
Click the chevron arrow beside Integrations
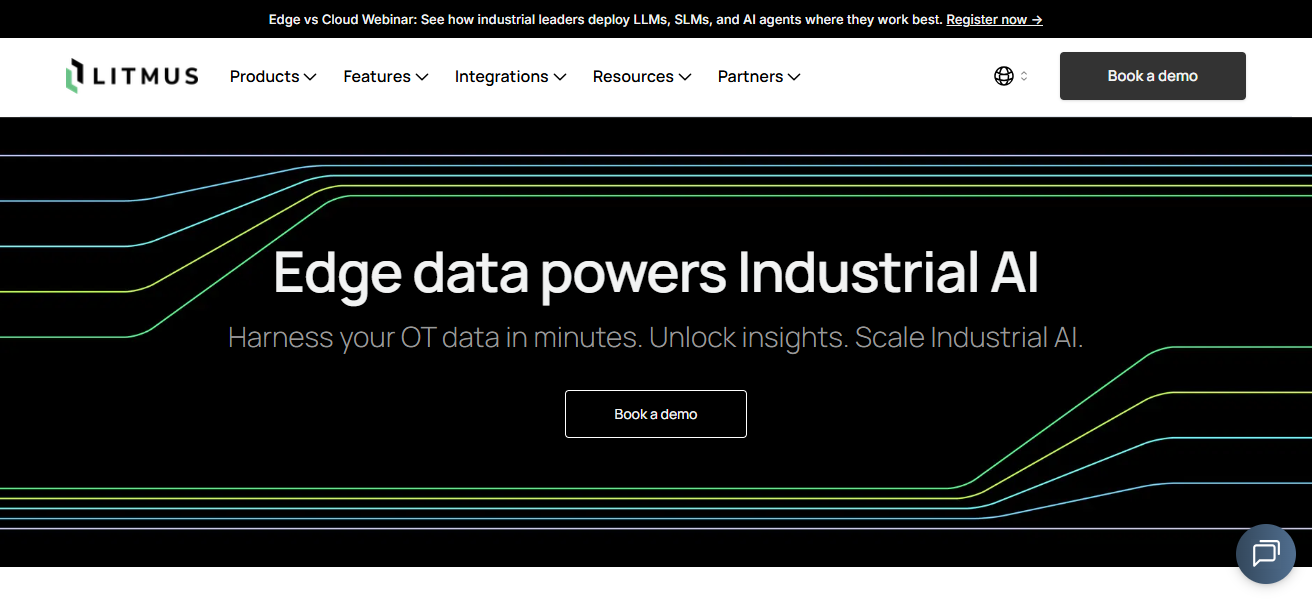point(560,77)
